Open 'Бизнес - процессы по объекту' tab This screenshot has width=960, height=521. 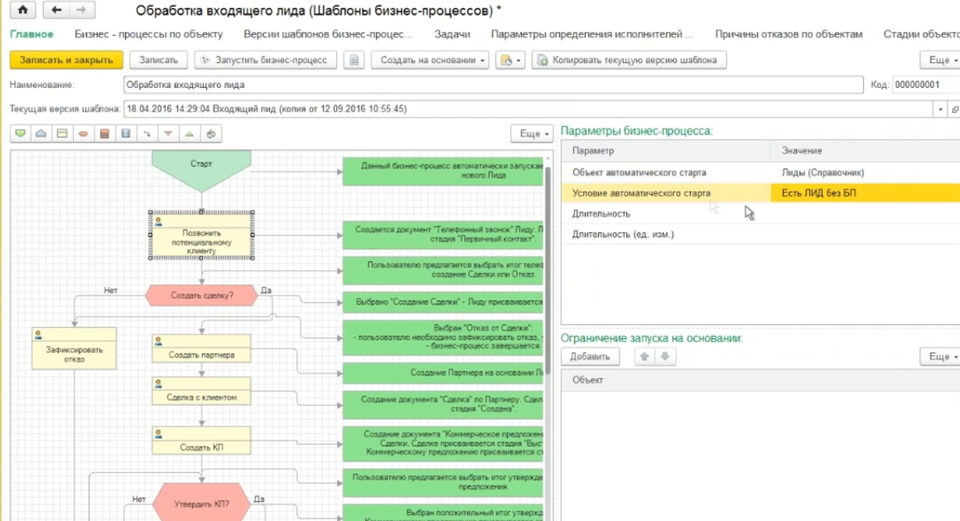pos(149,34)
